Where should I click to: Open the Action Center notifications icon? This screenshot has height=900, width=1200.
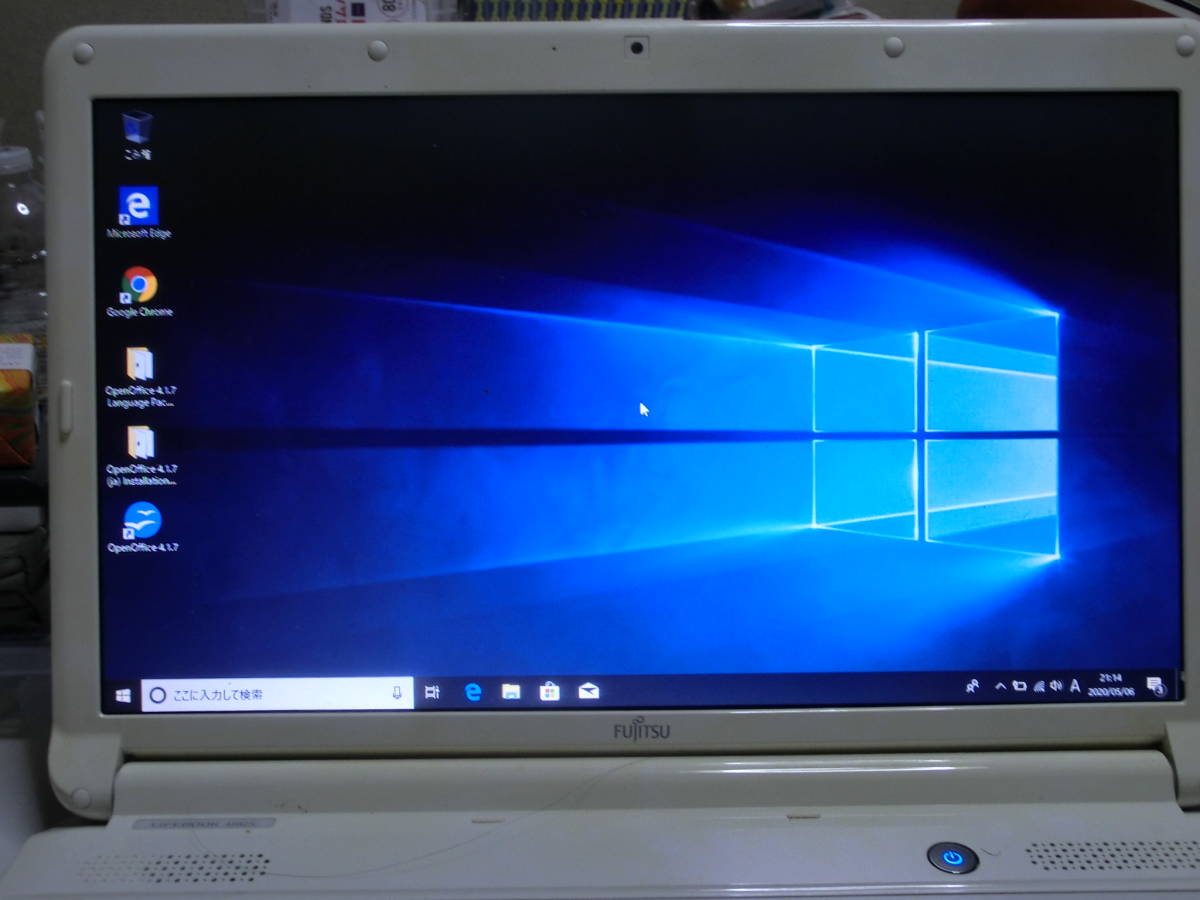[1156, 686]
